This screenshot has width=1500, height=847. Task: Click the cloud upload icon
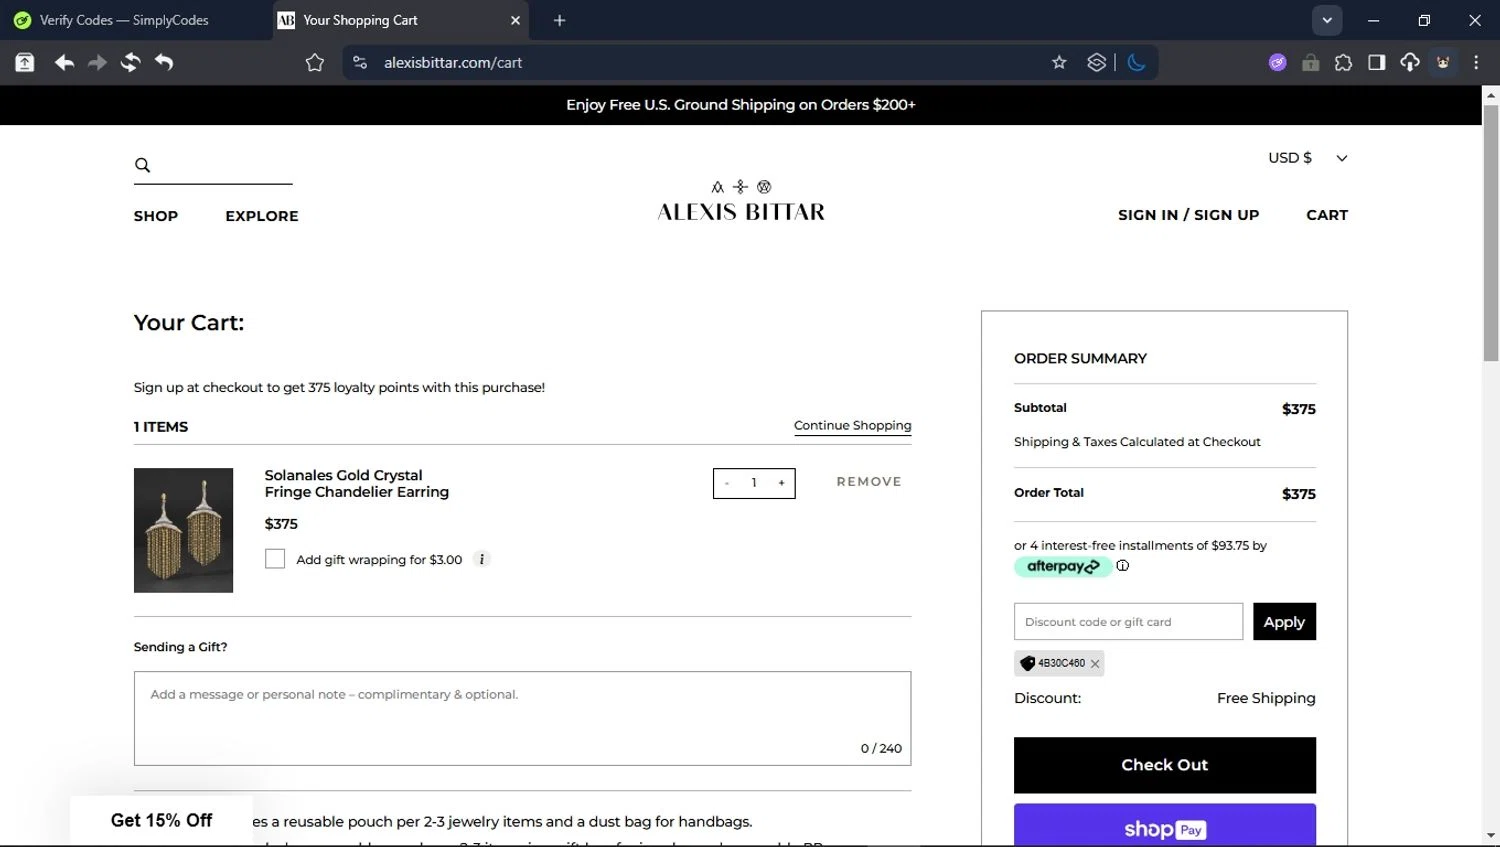(1409, 62)
